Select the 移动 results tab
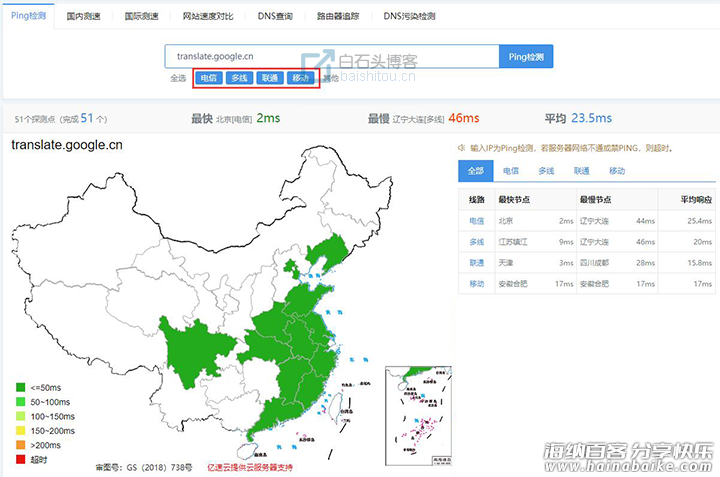This screenshot has width=720, height=477. [617, 171]
